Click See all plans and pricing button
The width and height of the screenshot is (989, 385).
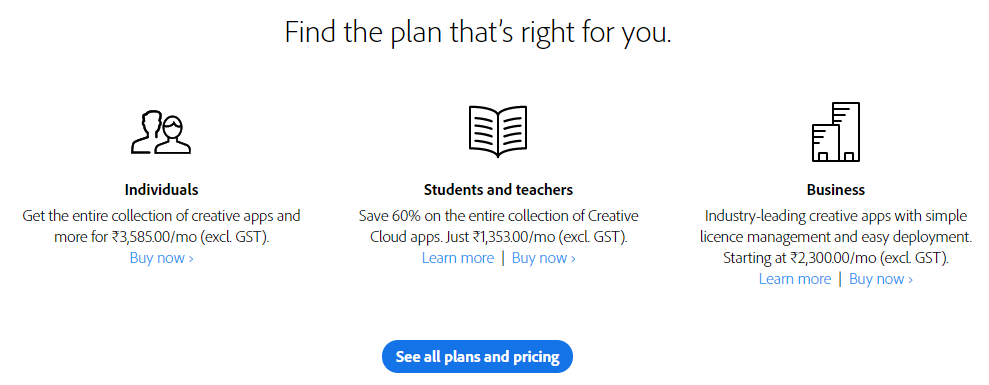point(477,357)
